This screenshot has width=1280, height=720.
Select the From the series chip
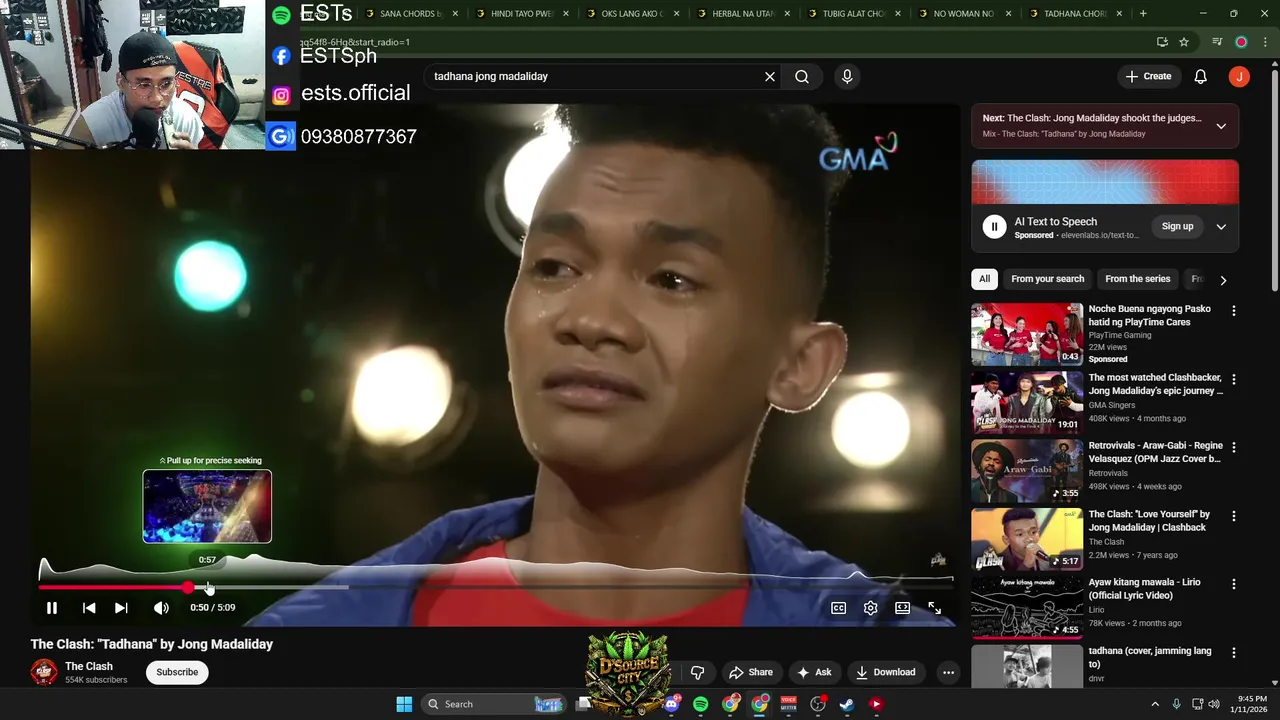pos(1137,279)
